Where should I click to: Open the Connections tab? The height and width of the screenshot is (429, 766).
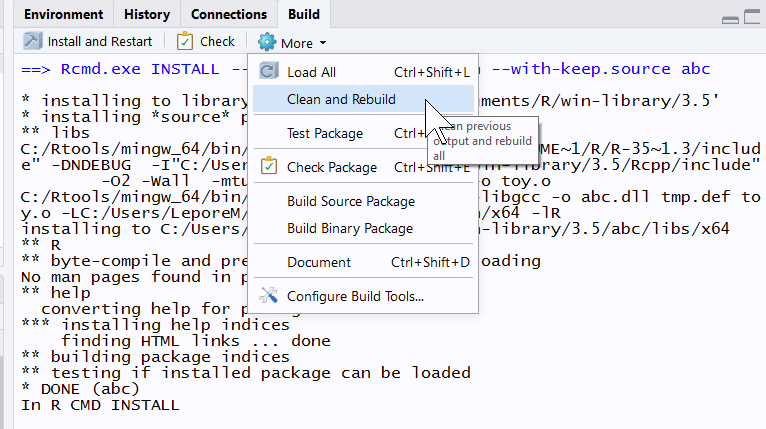point(229,14)
